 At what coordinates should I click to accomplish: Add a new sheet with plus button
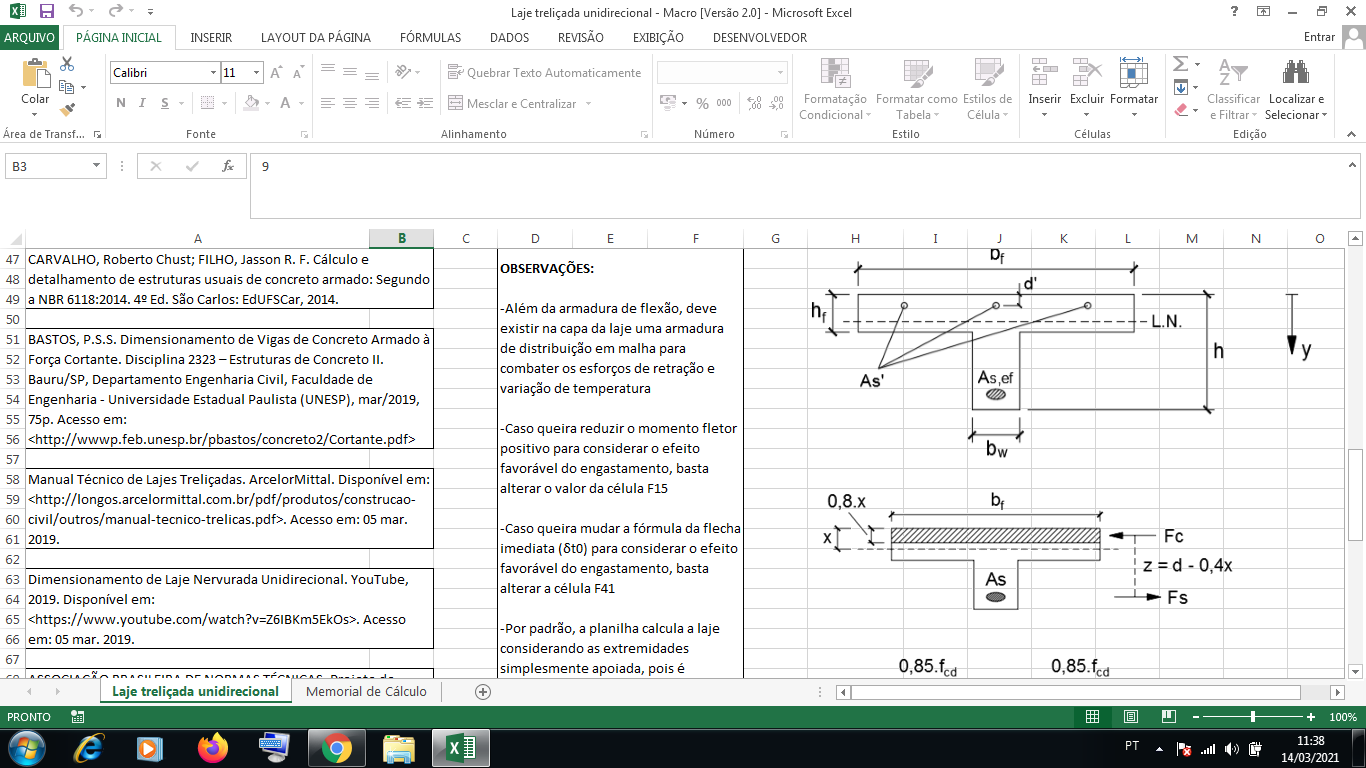pos(483,691)
